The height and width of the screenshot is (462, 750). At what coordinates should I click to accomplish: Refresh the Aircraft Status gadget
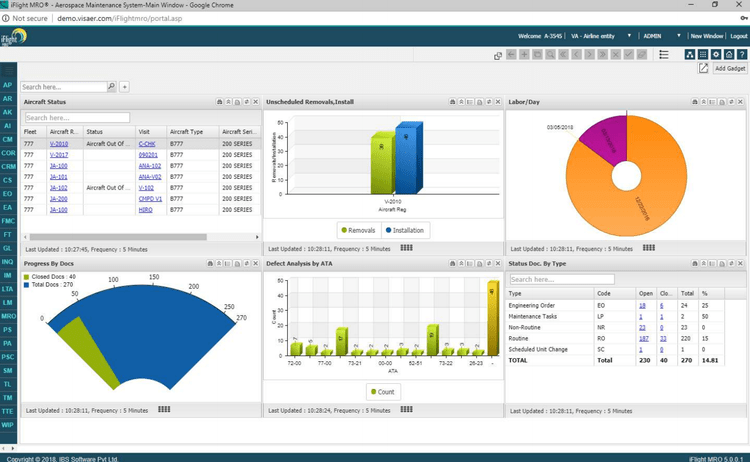click(247, 102)
